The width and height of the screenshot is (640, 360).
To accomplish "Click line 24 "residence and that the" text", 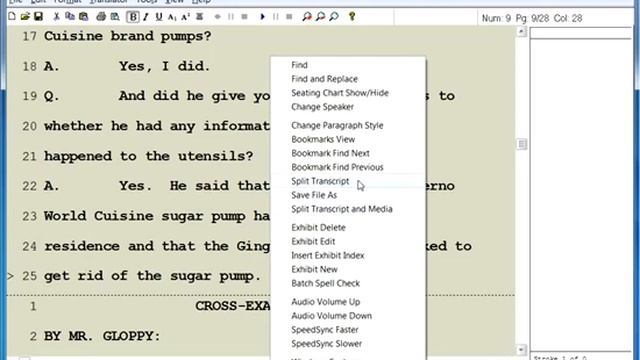I will pyautogui.click(x=136, y=246).
